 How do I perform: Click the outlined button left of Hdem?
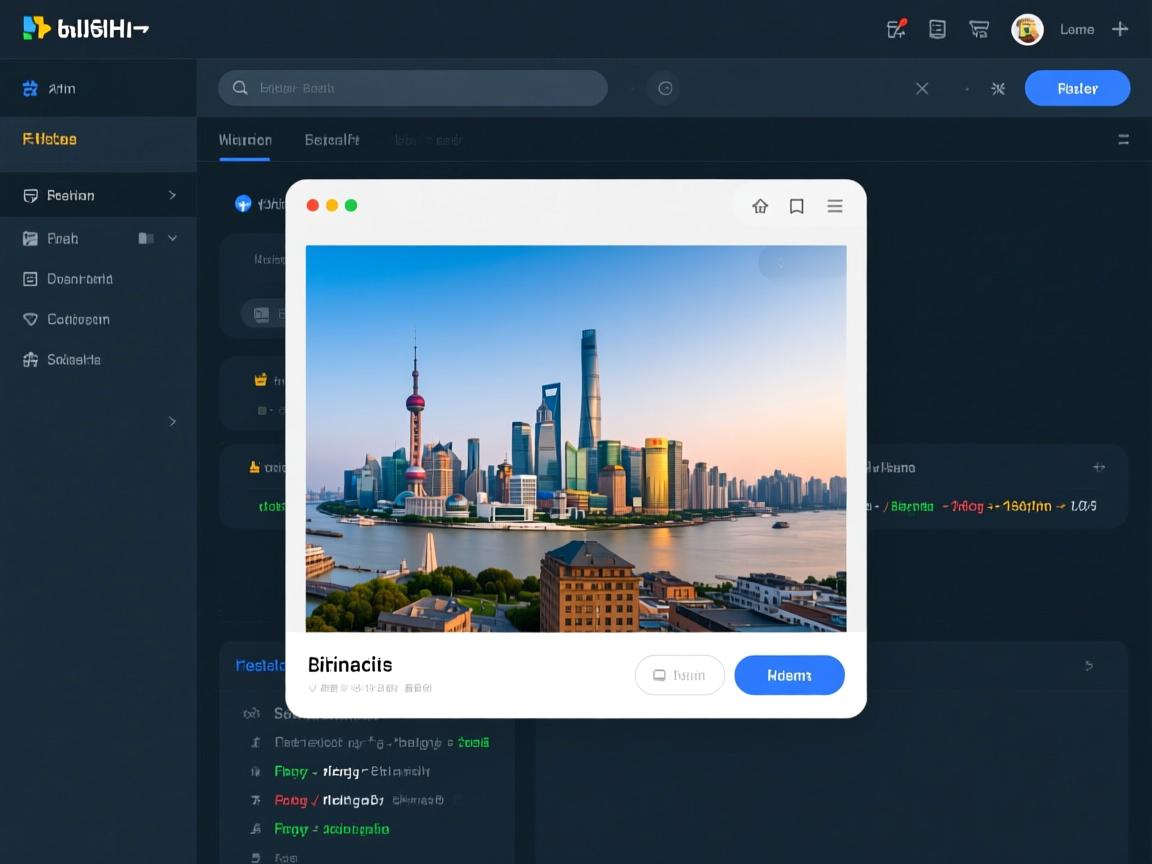679,675
